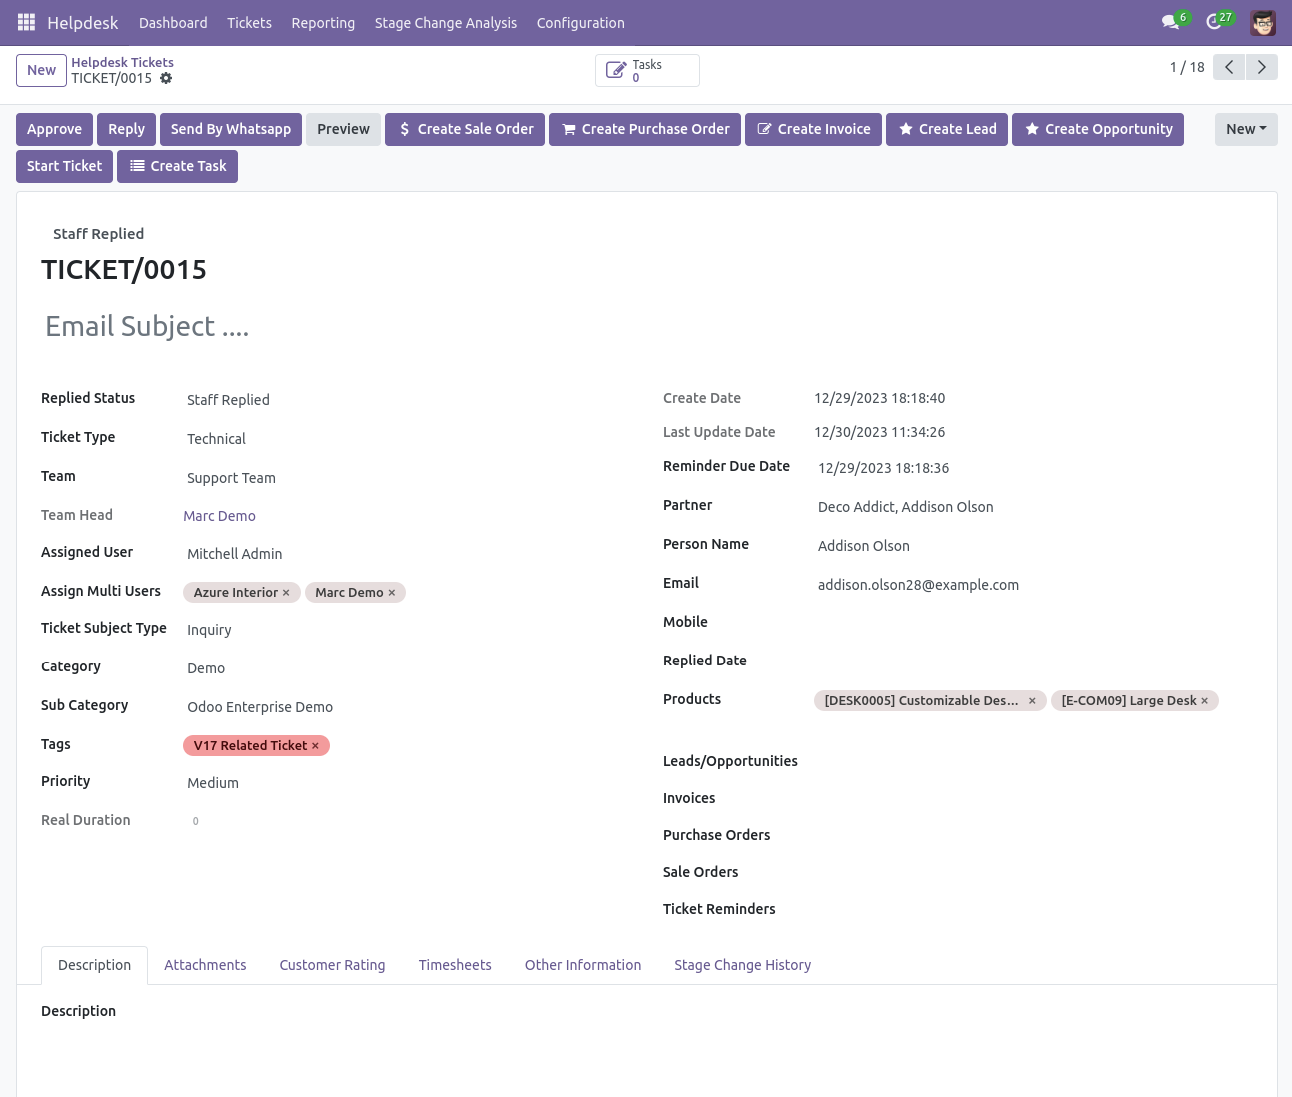Remove the DESK0005 Customizable Desk product tag

[1032, 701]
